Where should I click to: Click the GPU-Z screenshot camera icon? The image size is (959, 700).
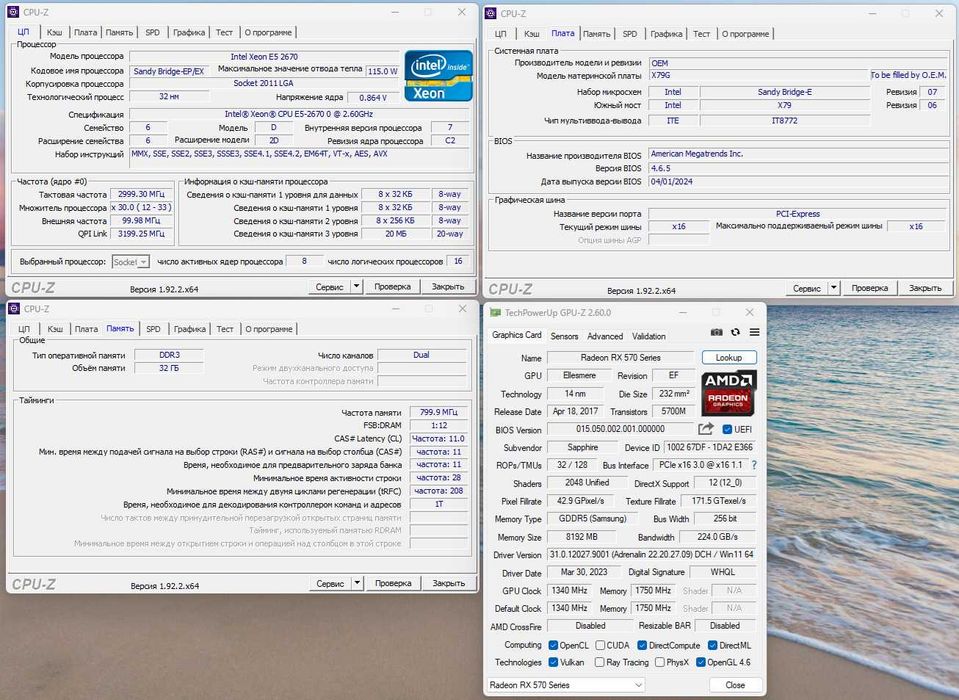click(716, 332)
